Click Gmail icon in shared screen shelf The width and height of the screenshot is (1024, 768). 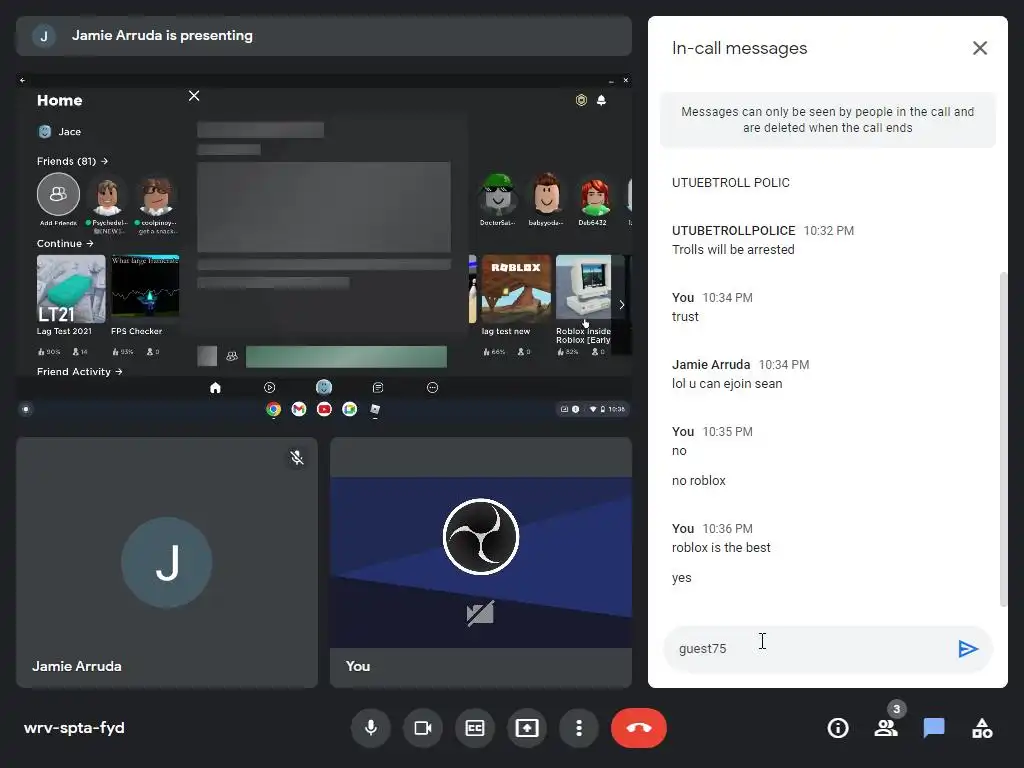pyautogui.click(x=298, y=409)
